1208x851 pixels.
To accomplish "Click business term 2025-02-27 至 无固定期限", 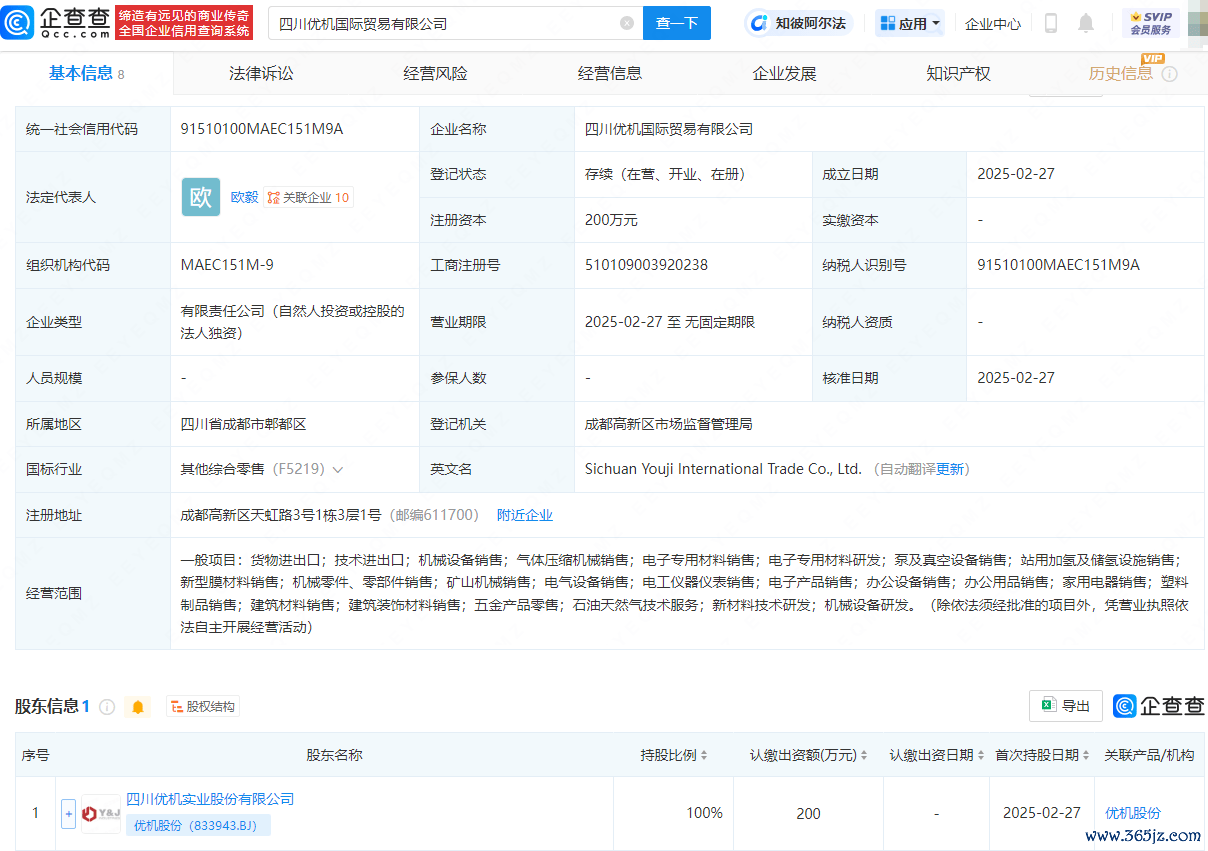I will (670, 322).
